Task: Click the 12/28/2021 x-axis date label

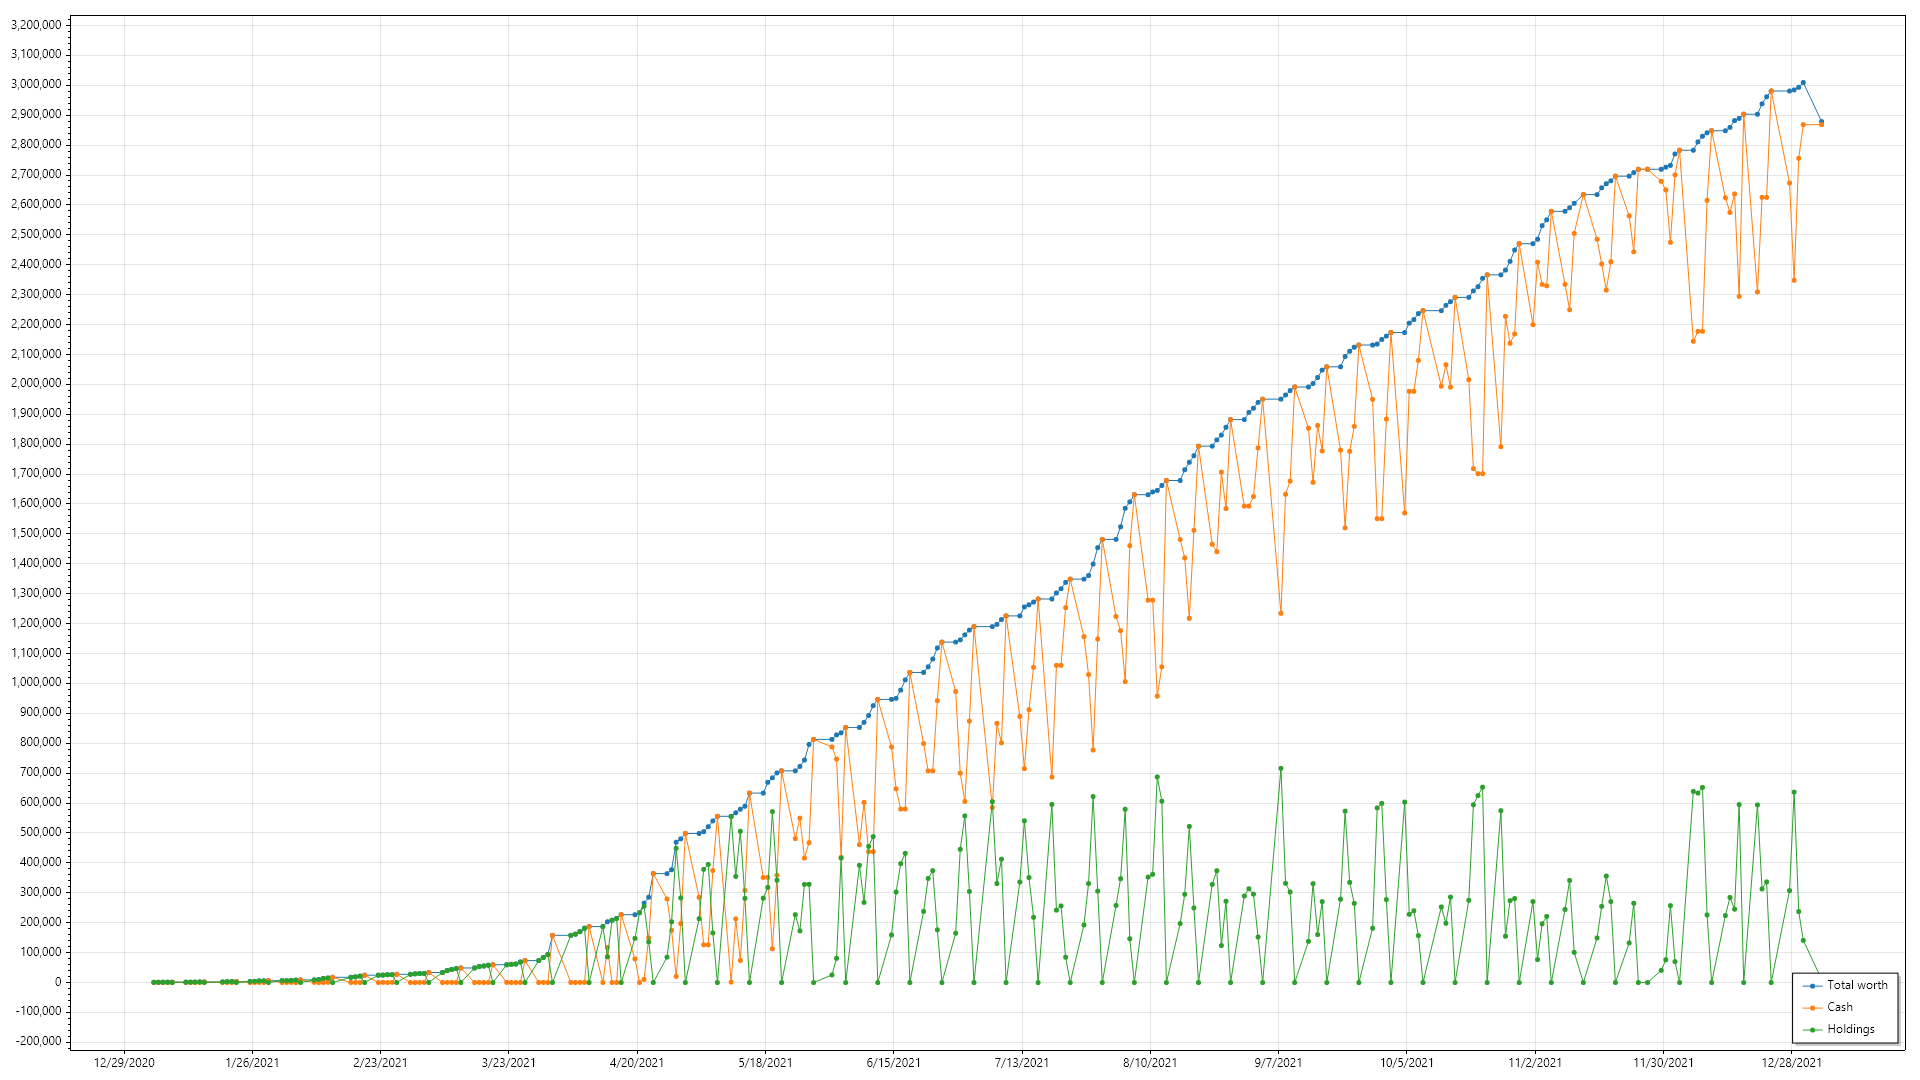Action: (1791, 1063)
